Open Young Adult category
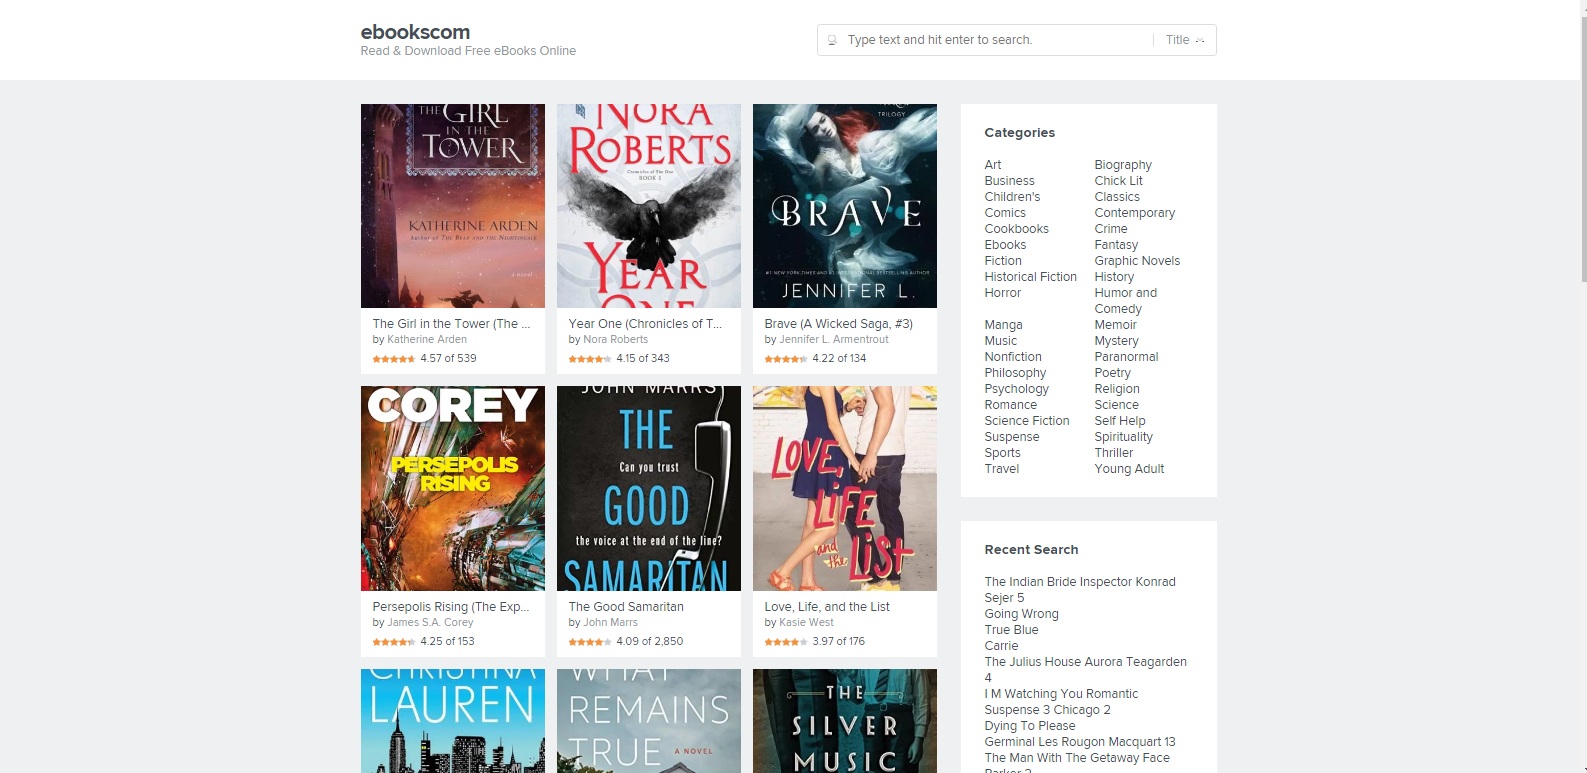1587x773 pixels. (1129, 469)
